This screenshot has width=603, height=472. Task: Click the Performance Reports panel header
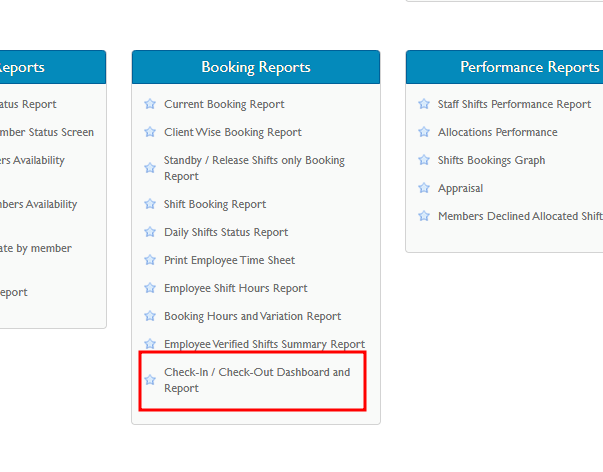pos(505,67)
